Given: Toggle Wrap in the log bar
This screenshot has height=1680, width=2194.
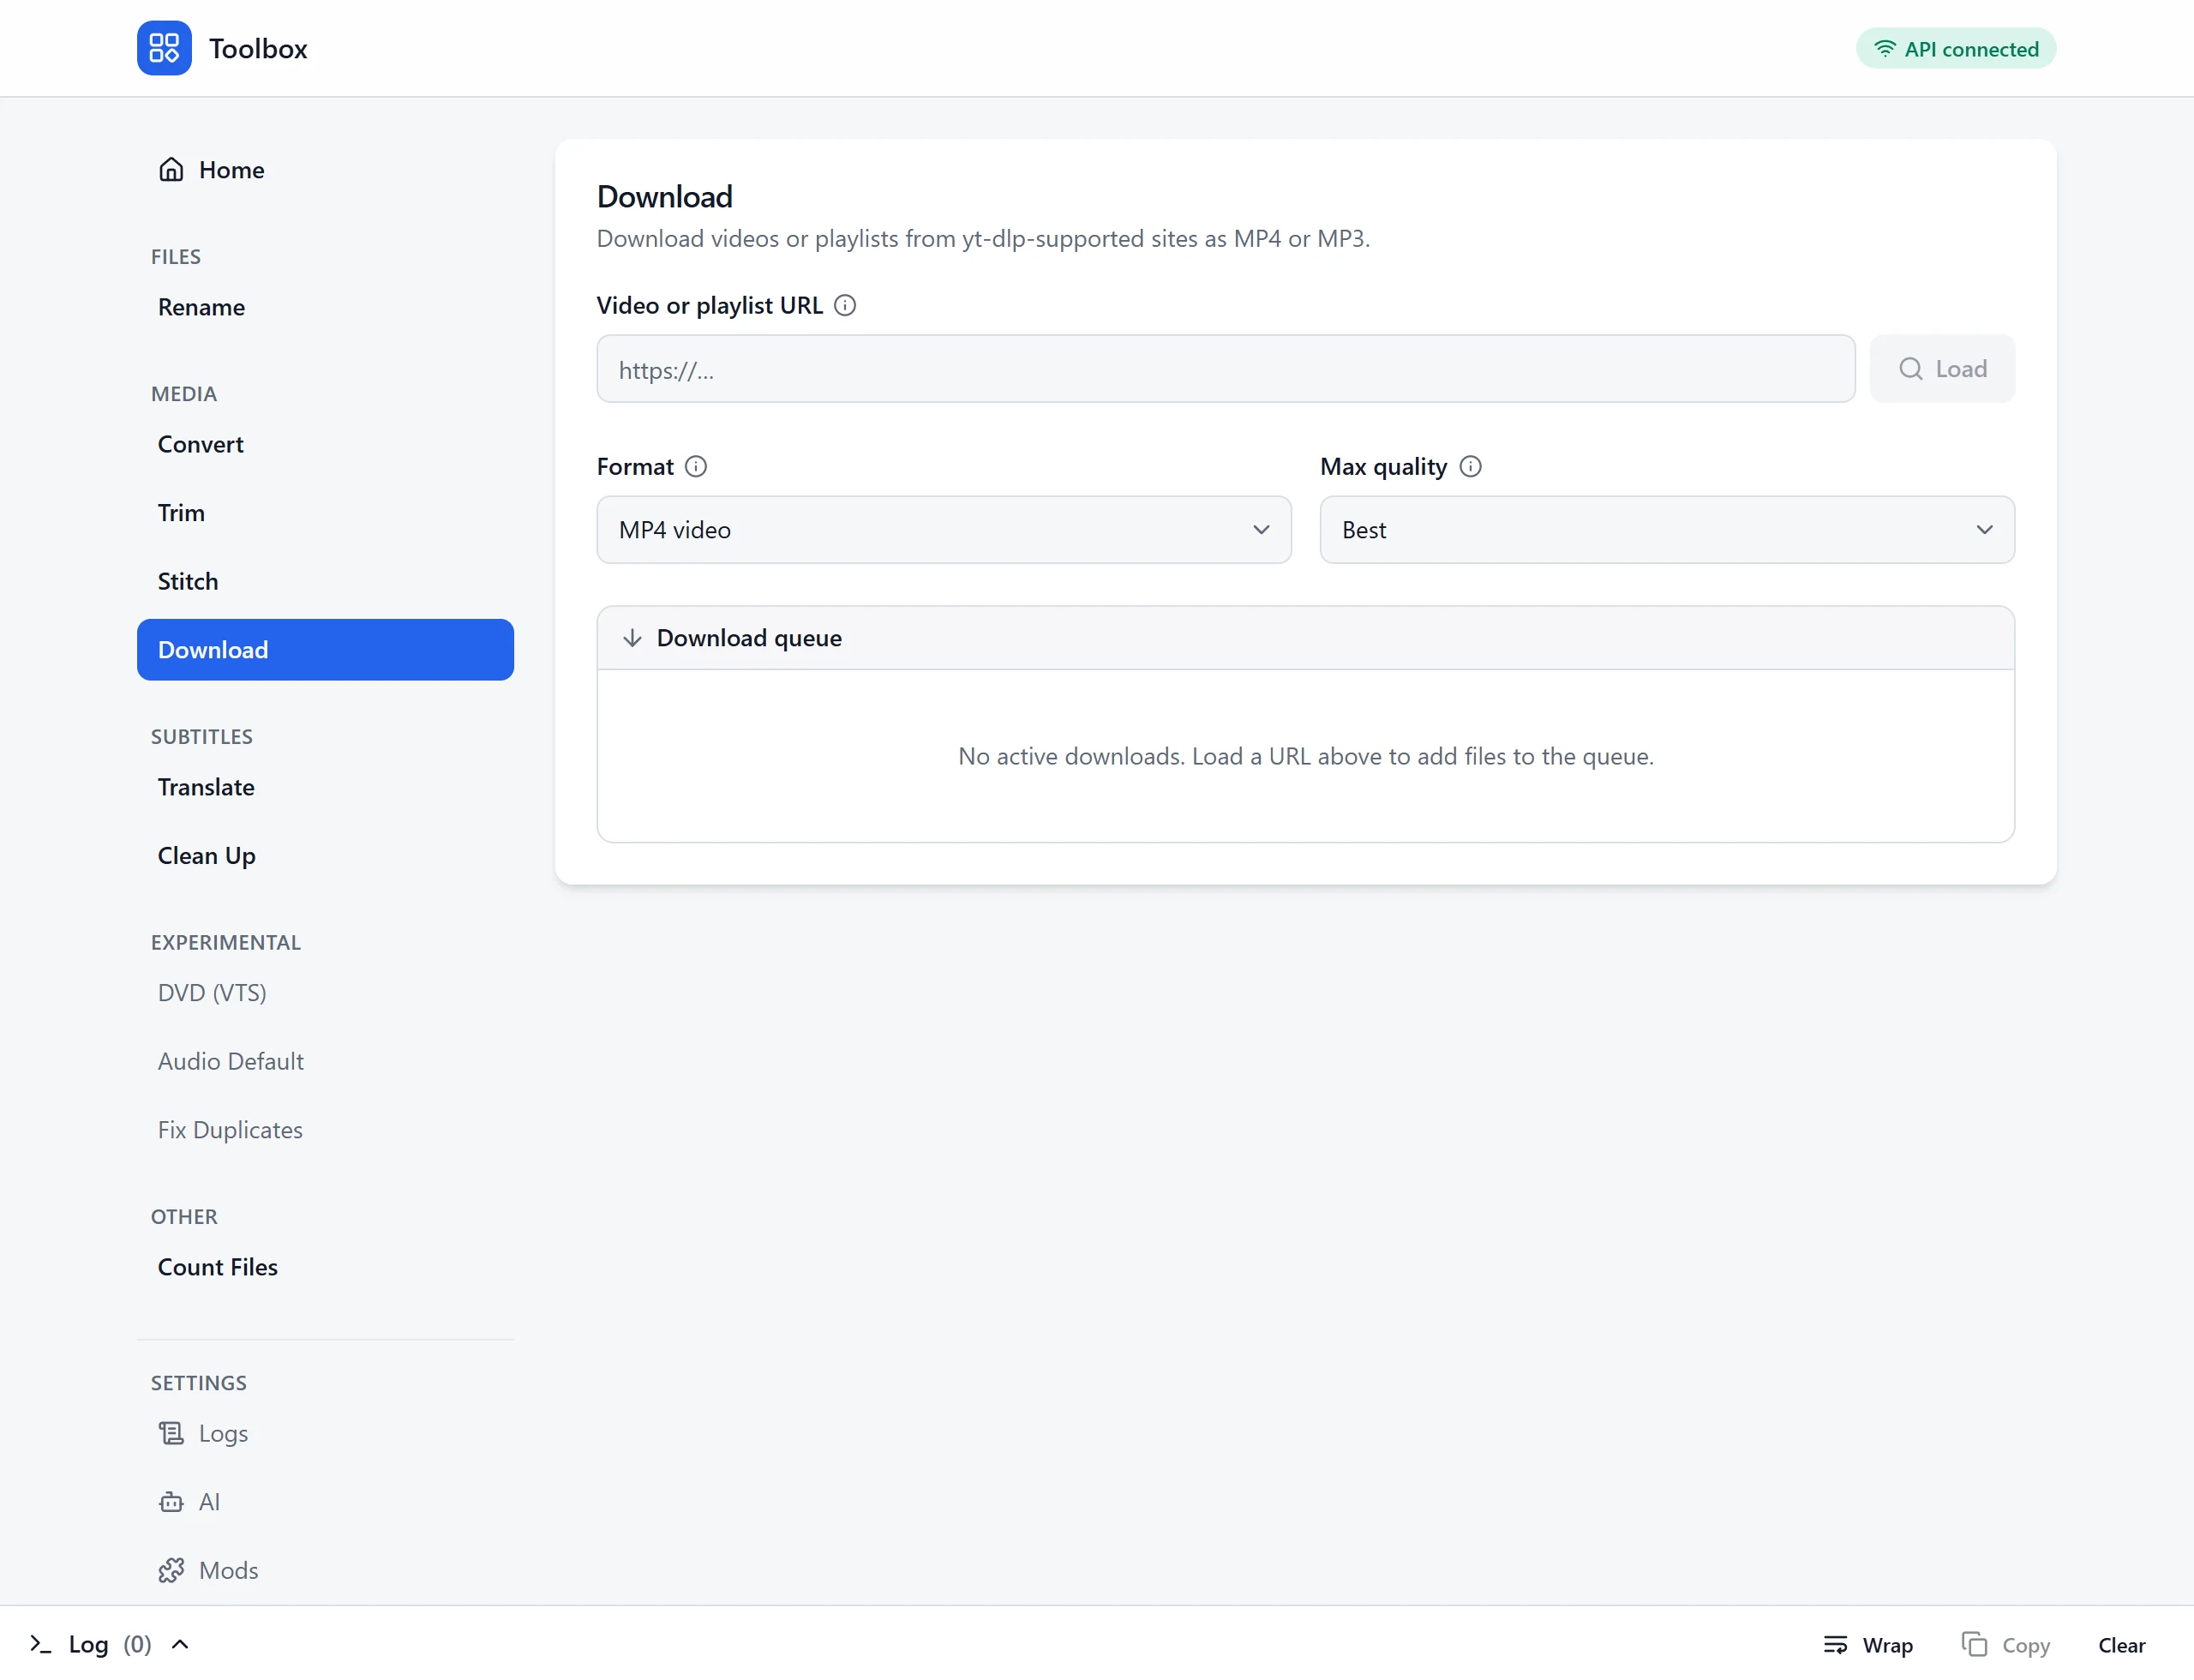Looking at the screenshot, I should coord(1868,1644).
